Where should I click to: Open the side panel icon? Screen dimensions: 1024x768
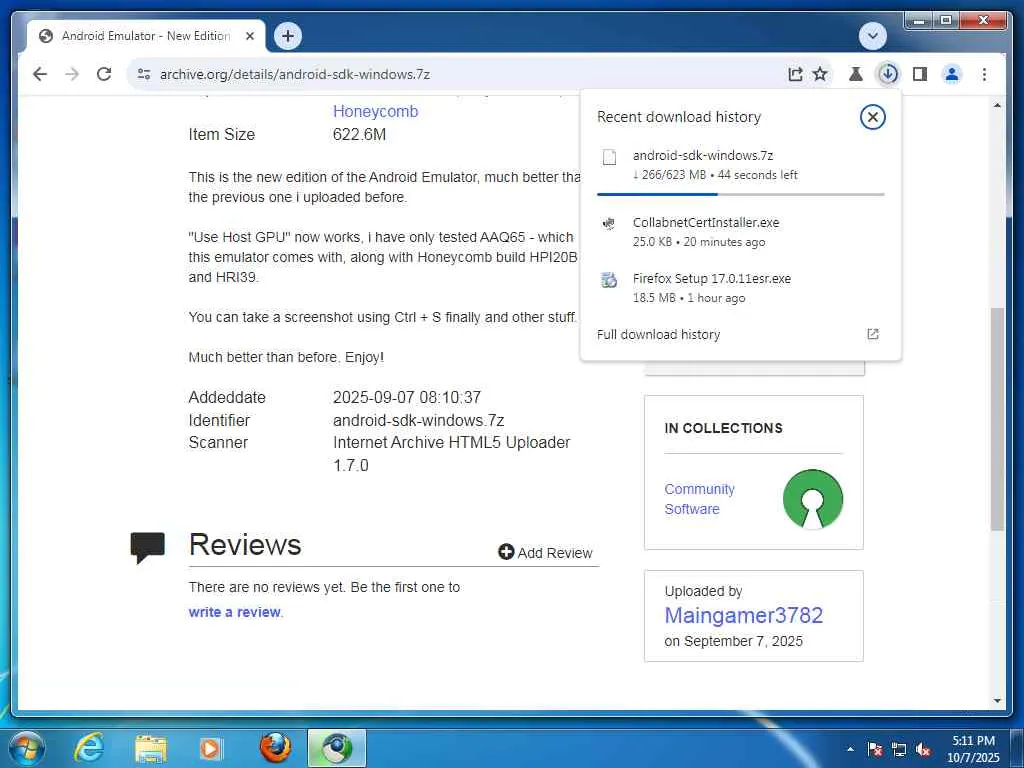920,74
